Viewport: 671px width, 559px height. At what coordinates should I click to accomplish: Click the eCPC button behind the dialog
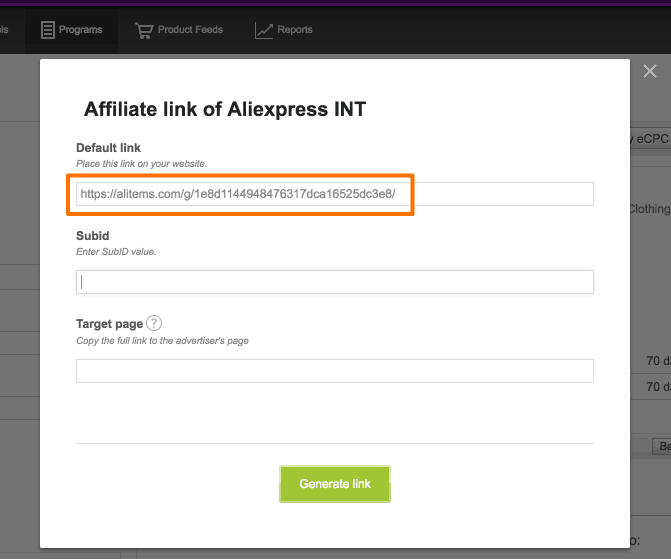pyautogui.click(x=650, y=139)
